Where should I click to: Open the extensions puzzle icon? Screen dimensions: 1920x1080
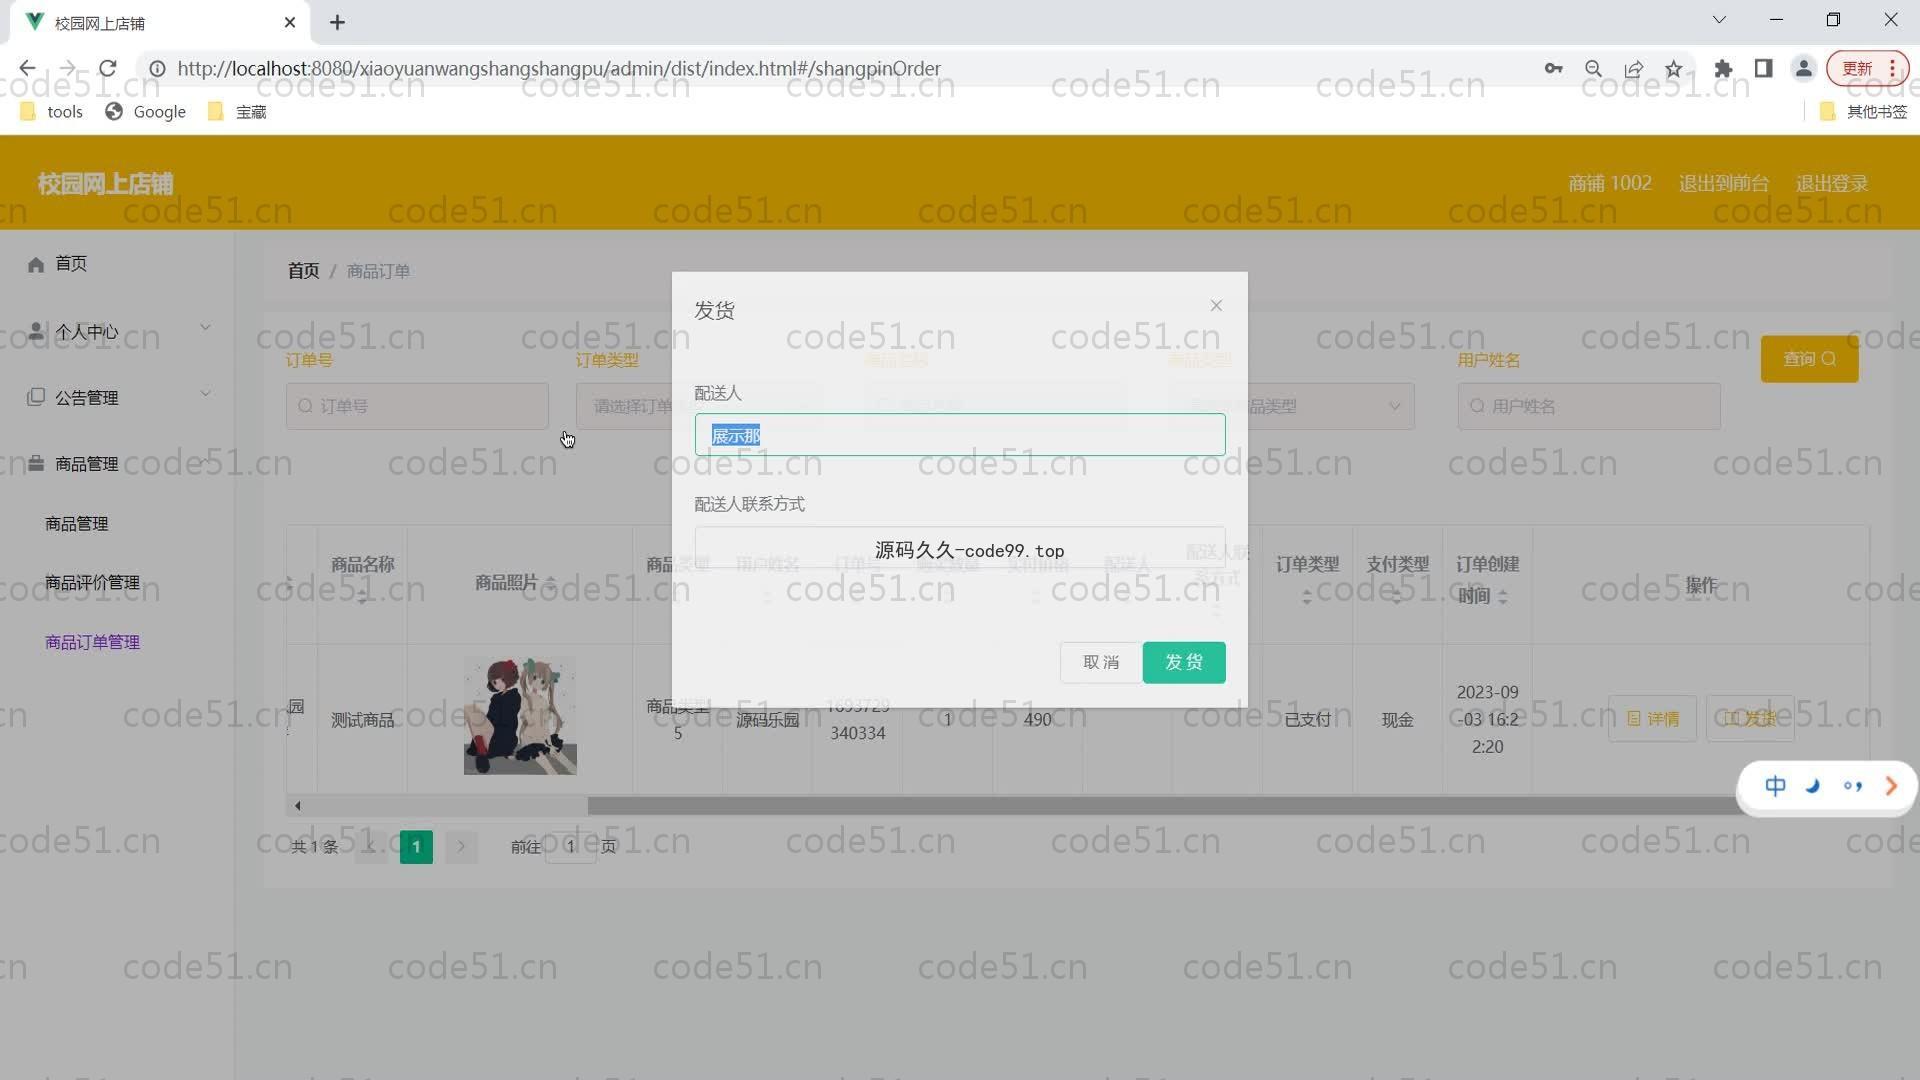click(1723, 68)
